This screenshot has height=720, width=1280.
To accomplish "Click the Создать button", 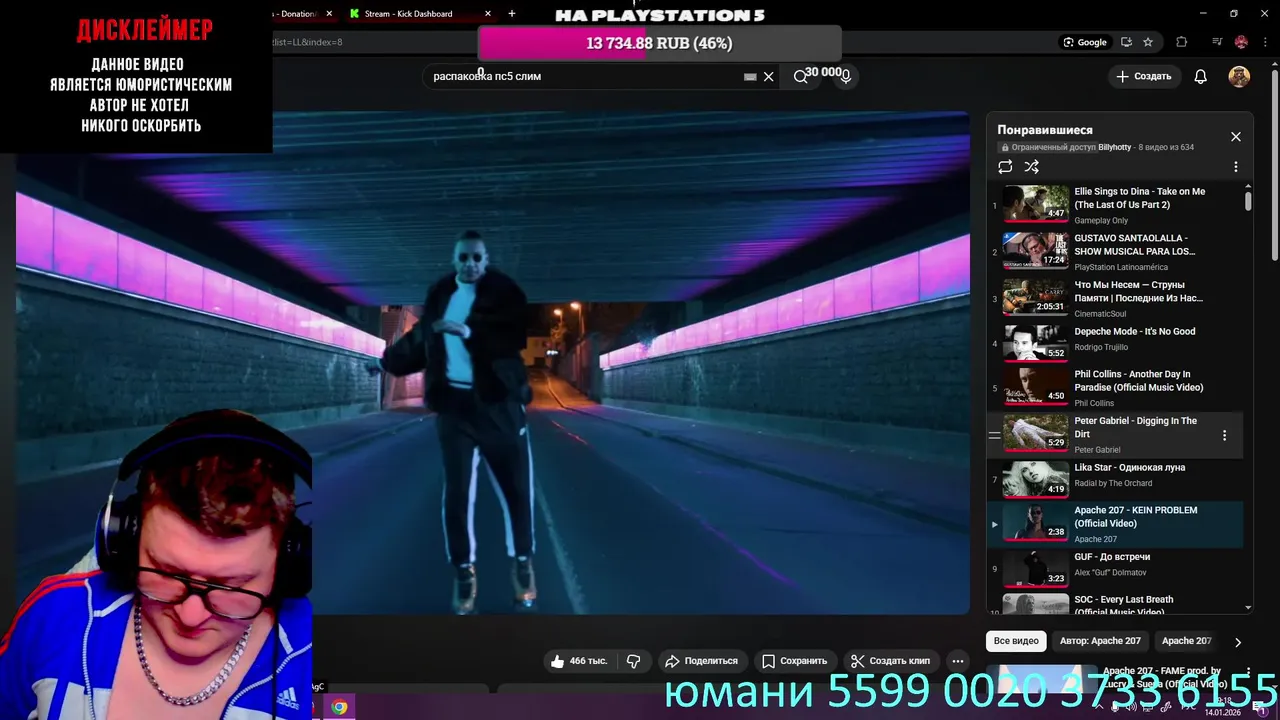I will pos(1144,76).
